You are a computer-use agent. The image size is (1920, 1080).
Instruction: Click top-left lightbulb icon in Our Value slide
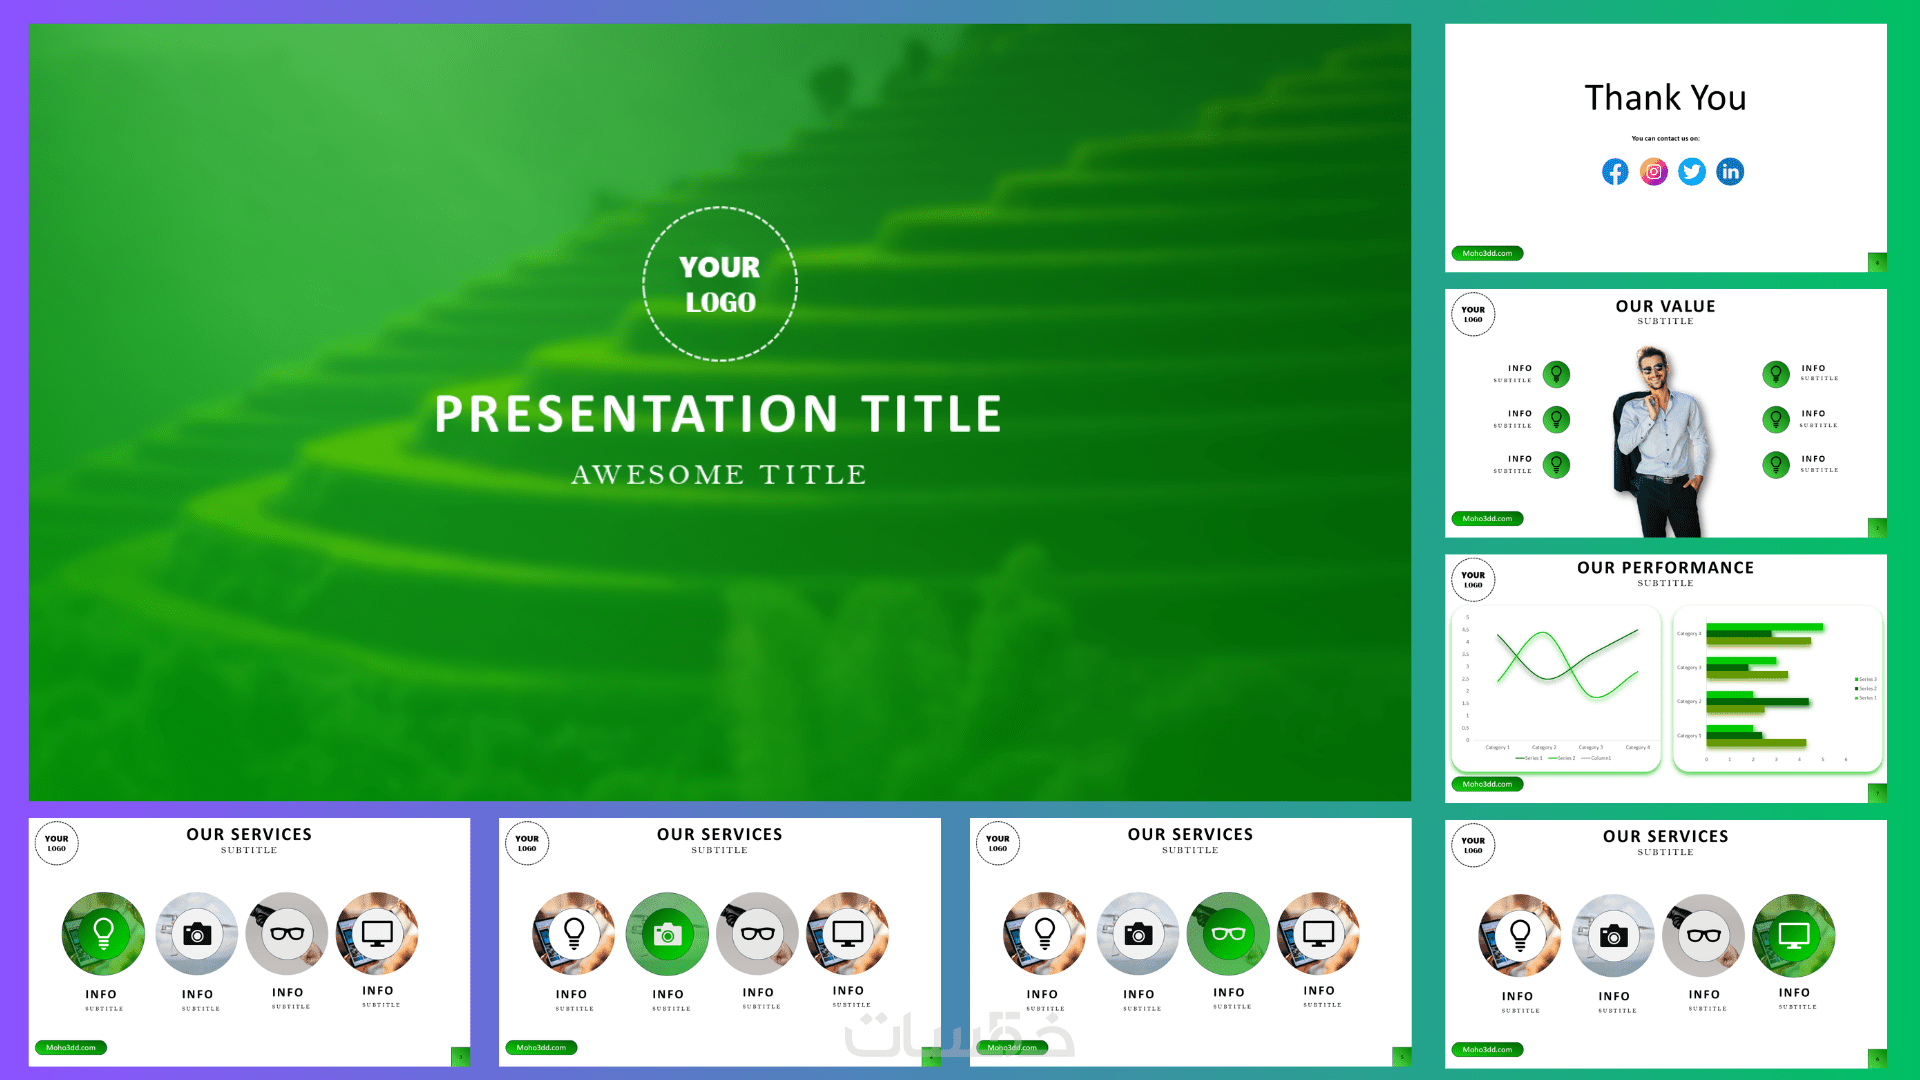click(x=1556, y=374)
